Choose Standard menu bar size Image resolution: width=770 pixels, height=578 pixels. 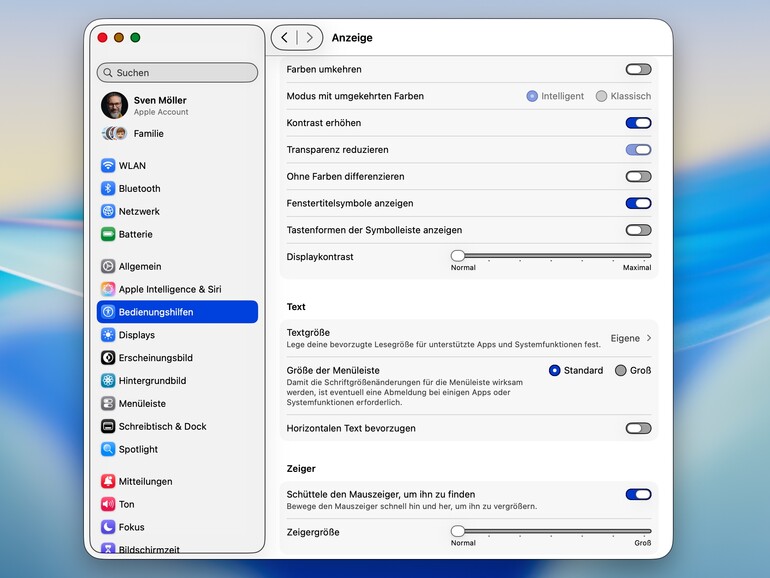554,370
